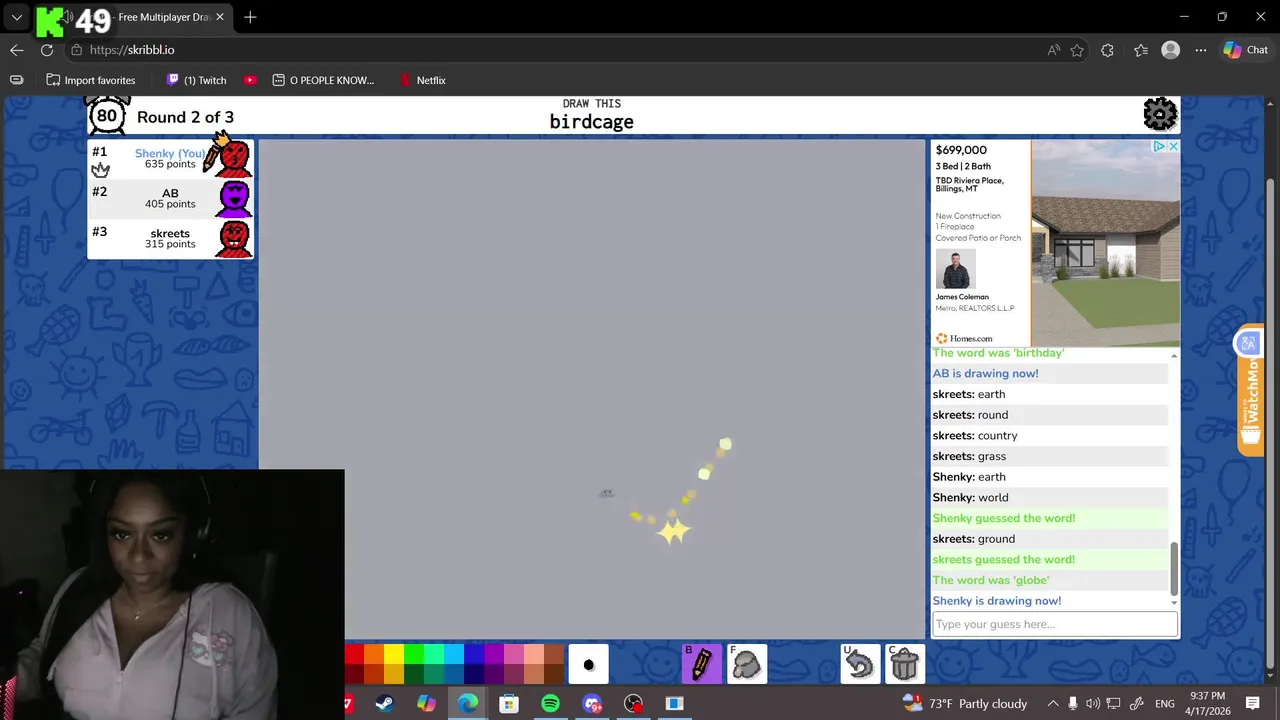The width and height of the screenshot is (1280, 720).
Task: Open the volume control in tray
Action: click(1093, 704)
